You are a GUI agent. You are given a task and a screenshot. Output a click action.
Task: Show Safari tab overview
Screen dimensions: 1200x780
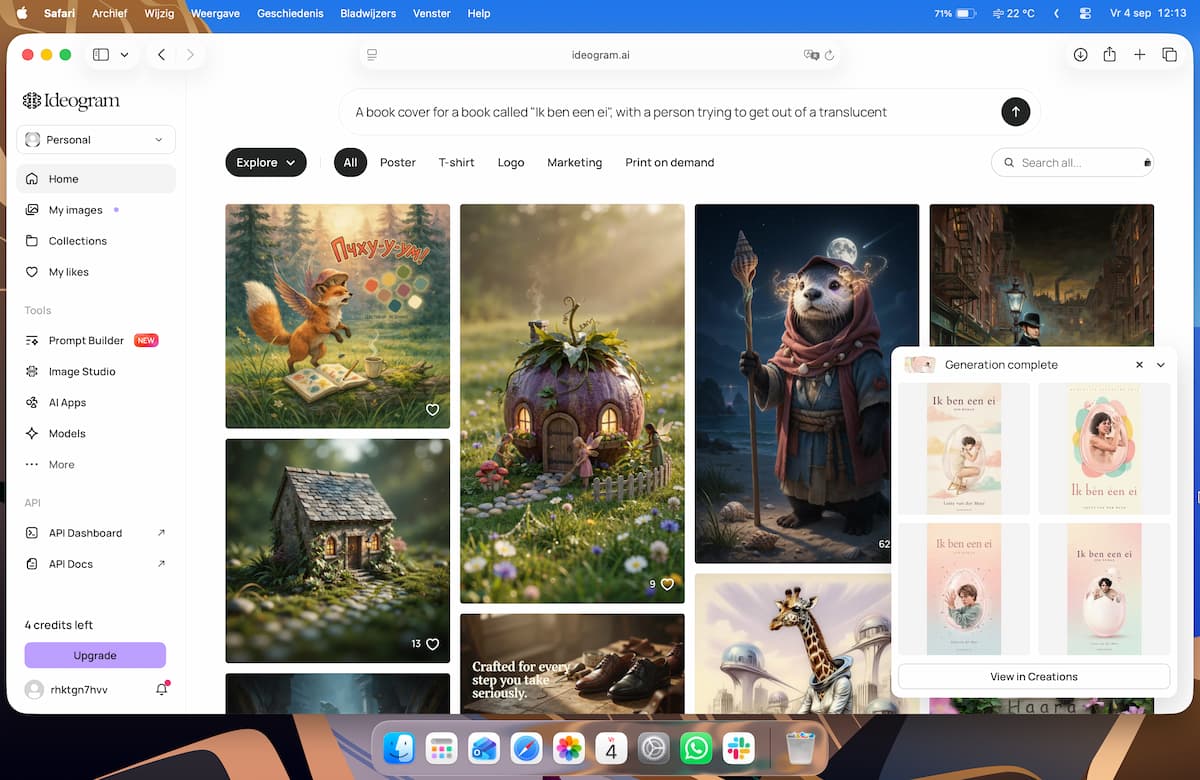1169,55
